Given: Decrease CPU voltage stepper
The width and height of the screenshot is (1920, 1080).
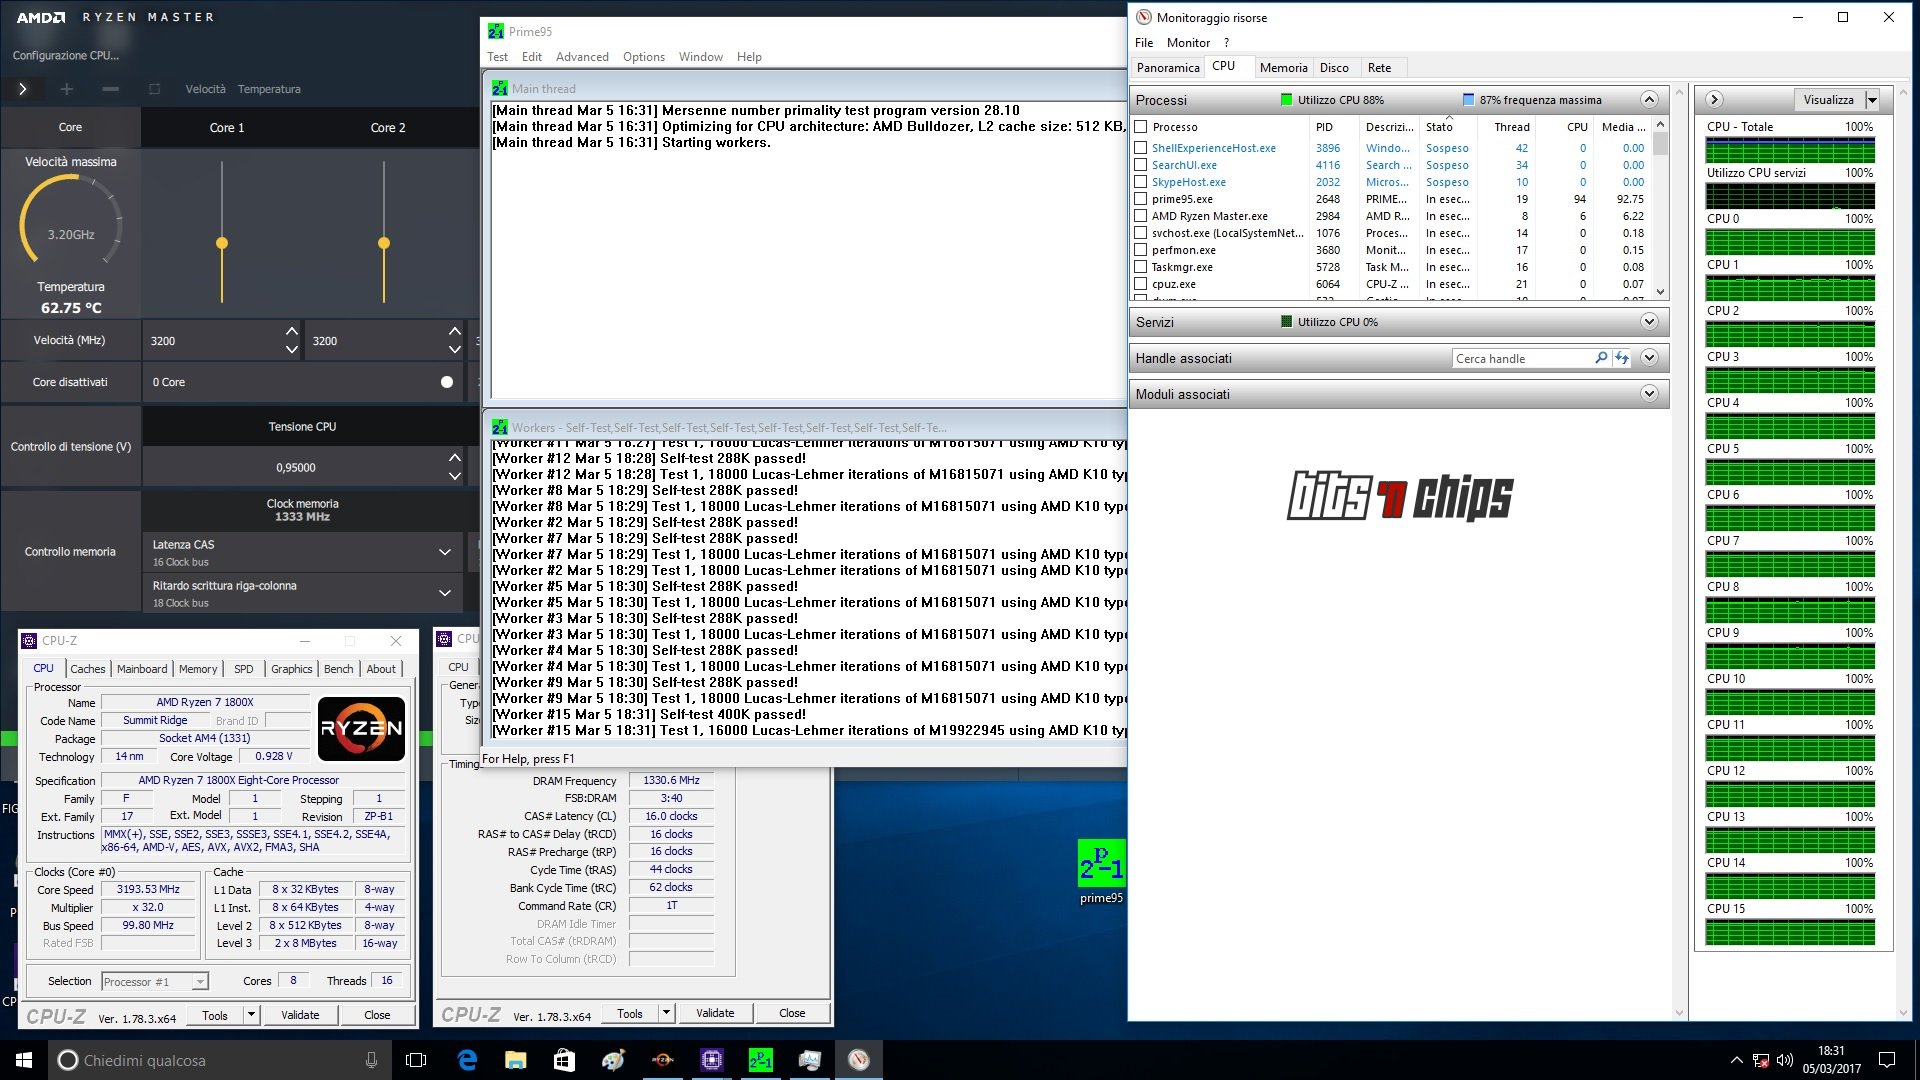Looking at the screenshot, I should (x=455, y=476).
